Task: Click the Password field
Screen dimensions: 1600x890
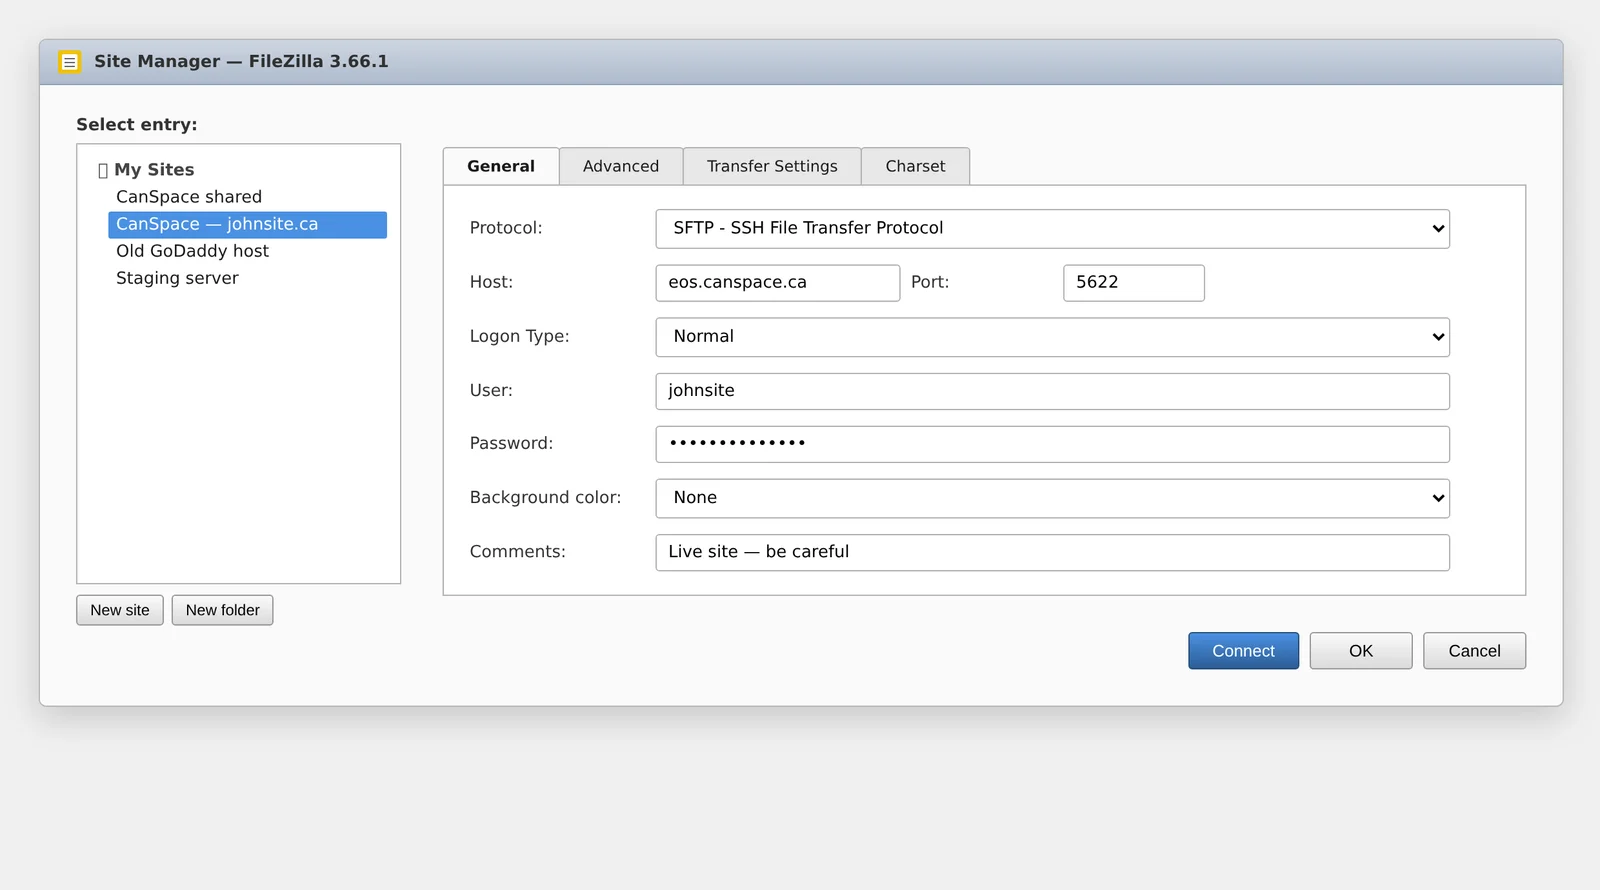Action: pyautogui.click(x=1052, y=444)
